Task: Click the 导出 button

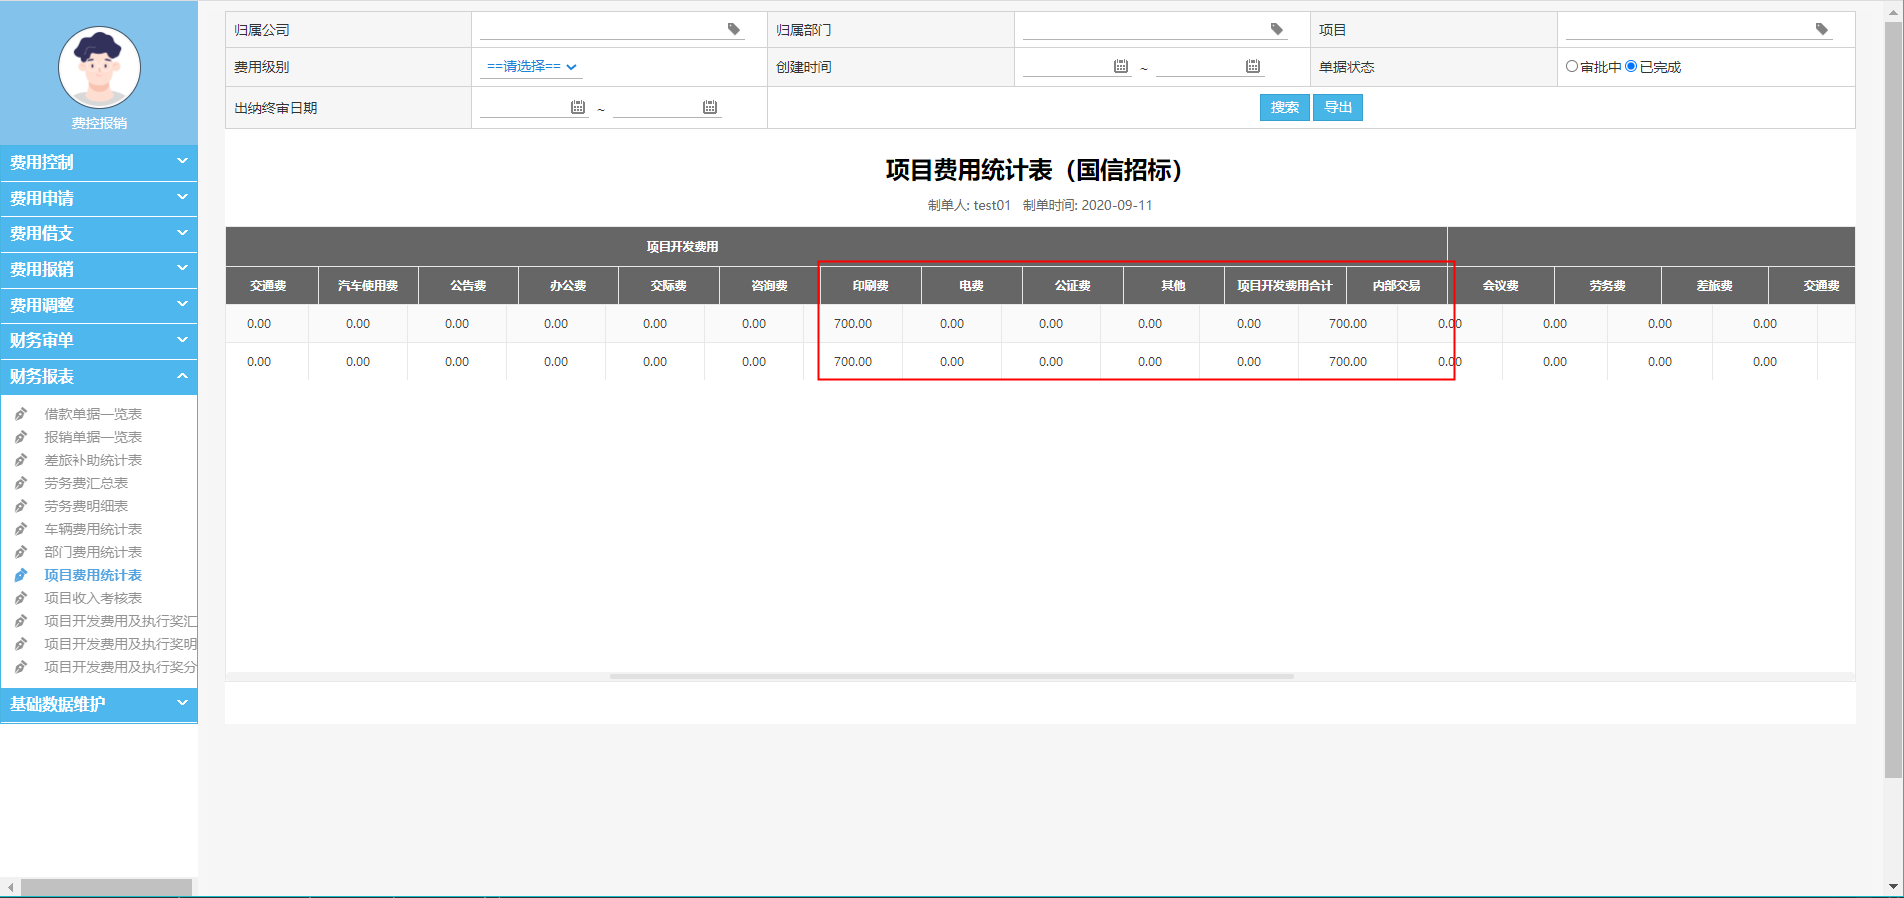Action: (1338, 107)
